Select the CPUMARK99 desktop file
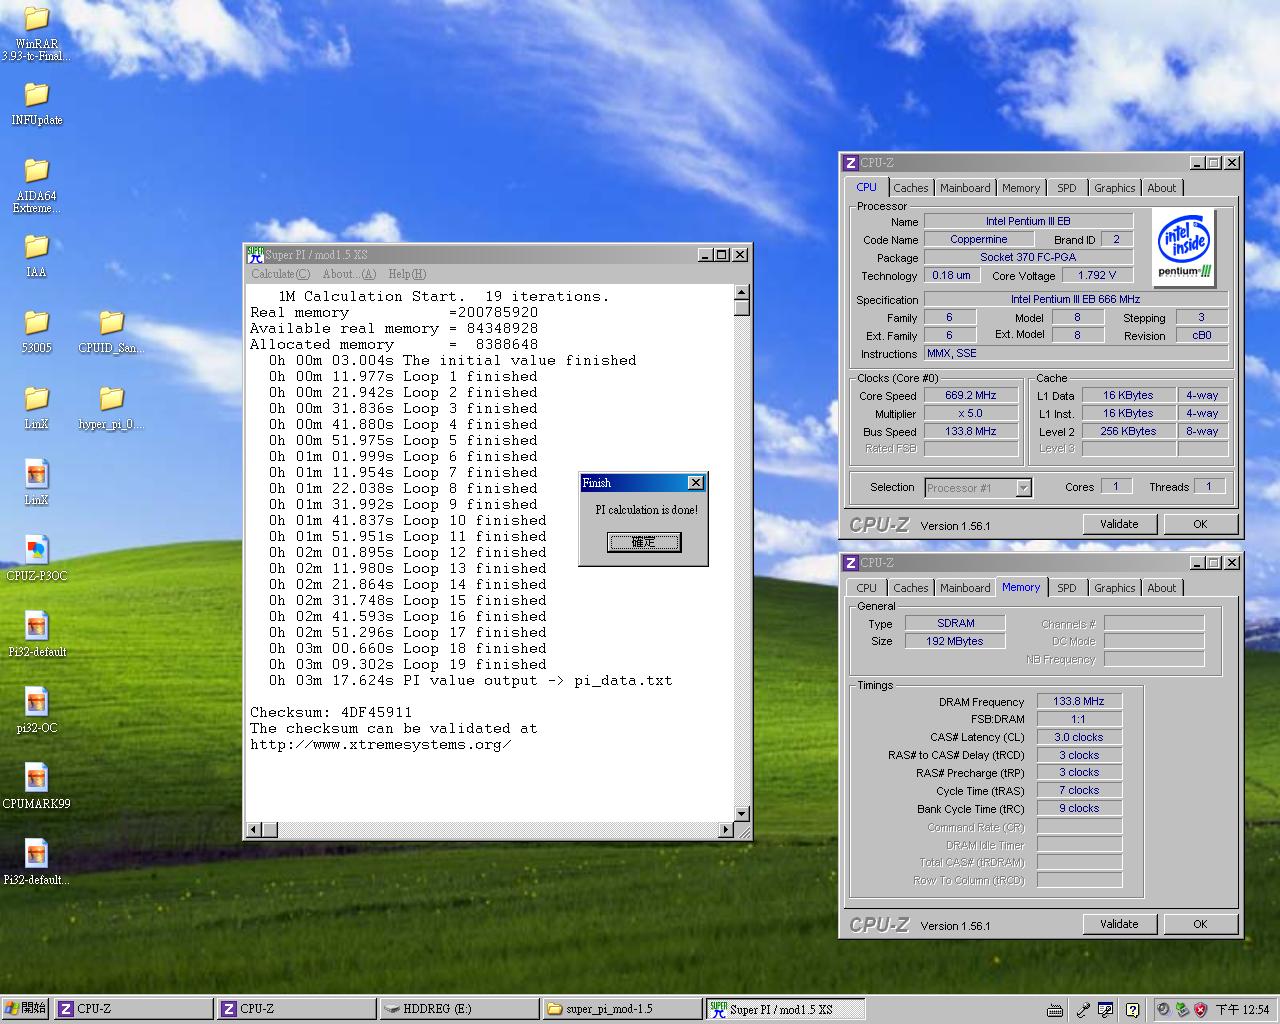 point(36,778)
